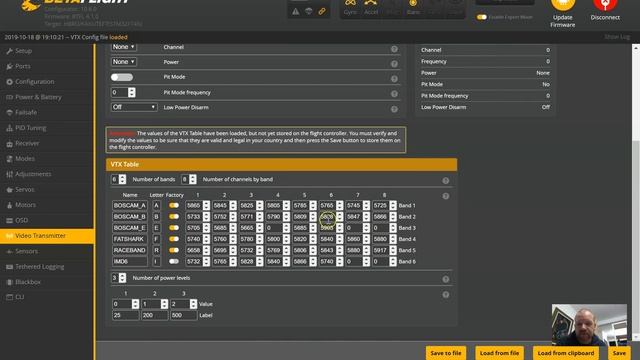Toggle Factory switch for BOSCAM_E band
The height and width of the screenshot is (360, 640).
pos(174,228)
